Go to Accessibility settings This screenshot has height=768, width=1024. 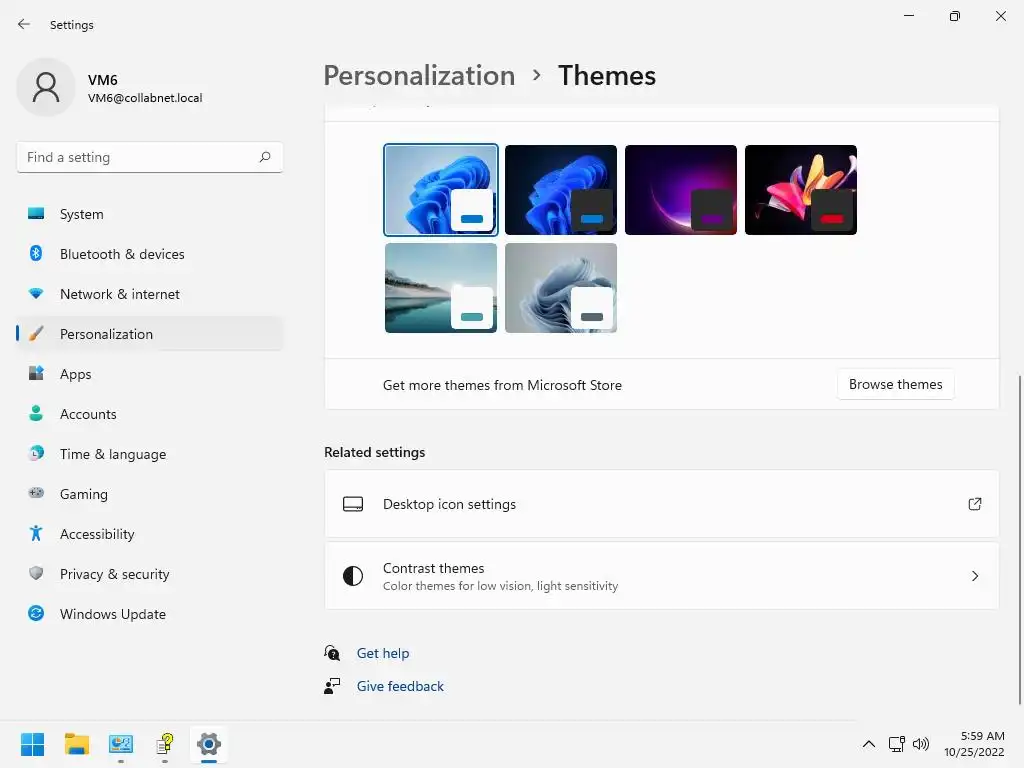pyautogui.click(x=150, y=534)
